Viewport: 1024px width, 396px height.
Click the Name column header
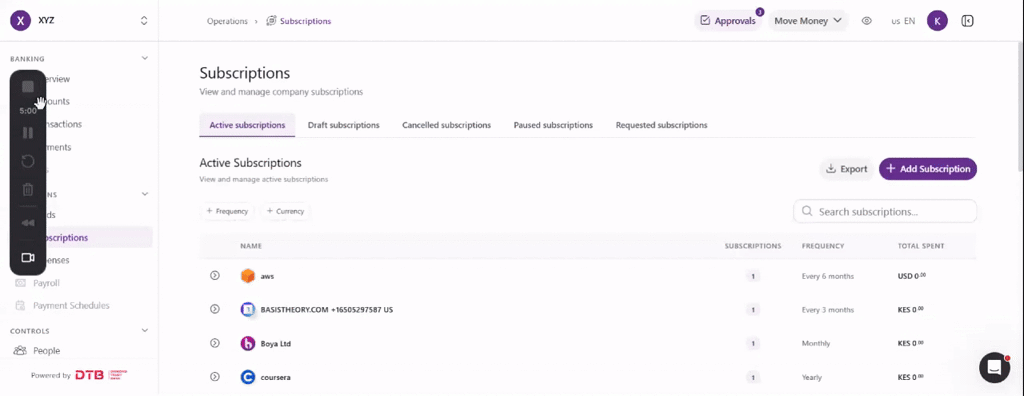(251, 246)
